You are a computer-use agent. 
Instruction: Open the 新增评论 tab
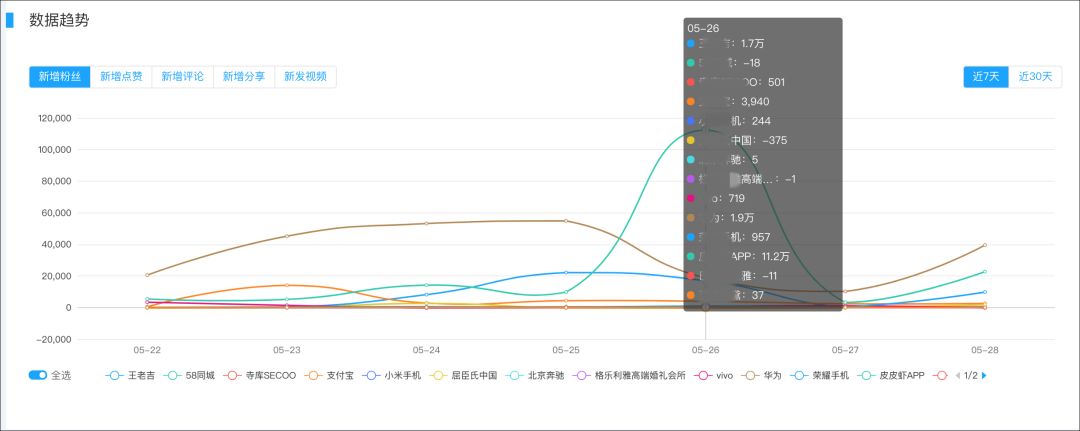pyautogui.click(x=183, y=77)
